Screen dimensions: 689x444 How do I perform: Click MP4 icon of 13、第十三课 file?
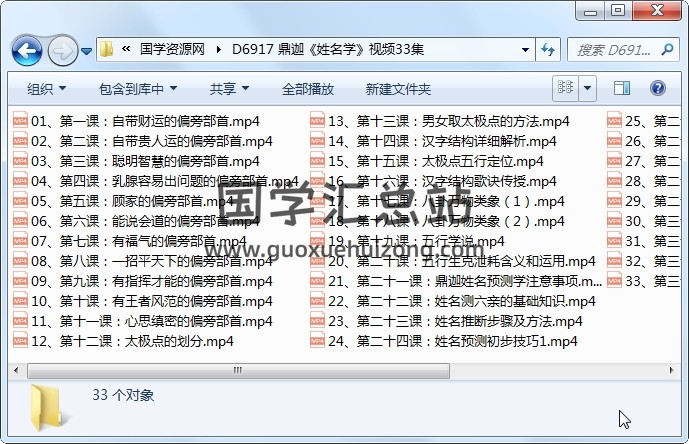(x=317, y=120)
